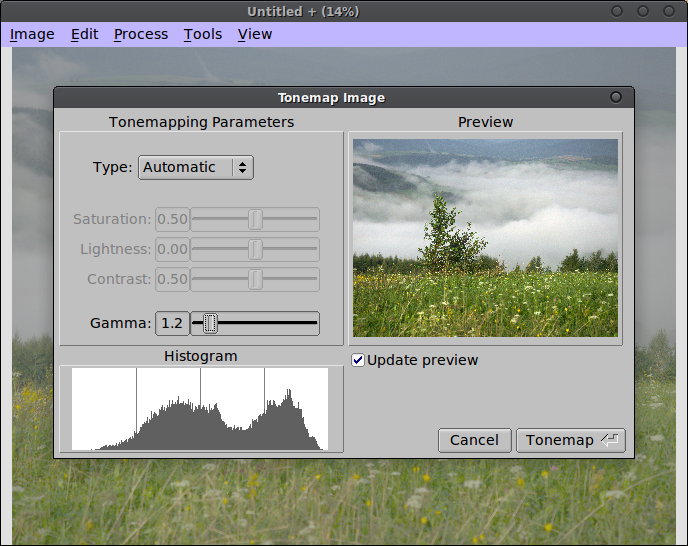Click the Untitled + (14%) window title

tap(303, 11)
